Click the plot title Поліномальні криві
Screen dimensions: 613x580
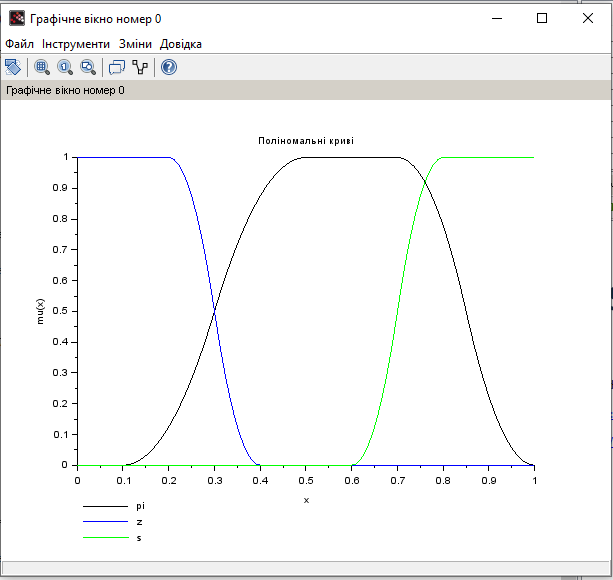[x=306, y=141]
